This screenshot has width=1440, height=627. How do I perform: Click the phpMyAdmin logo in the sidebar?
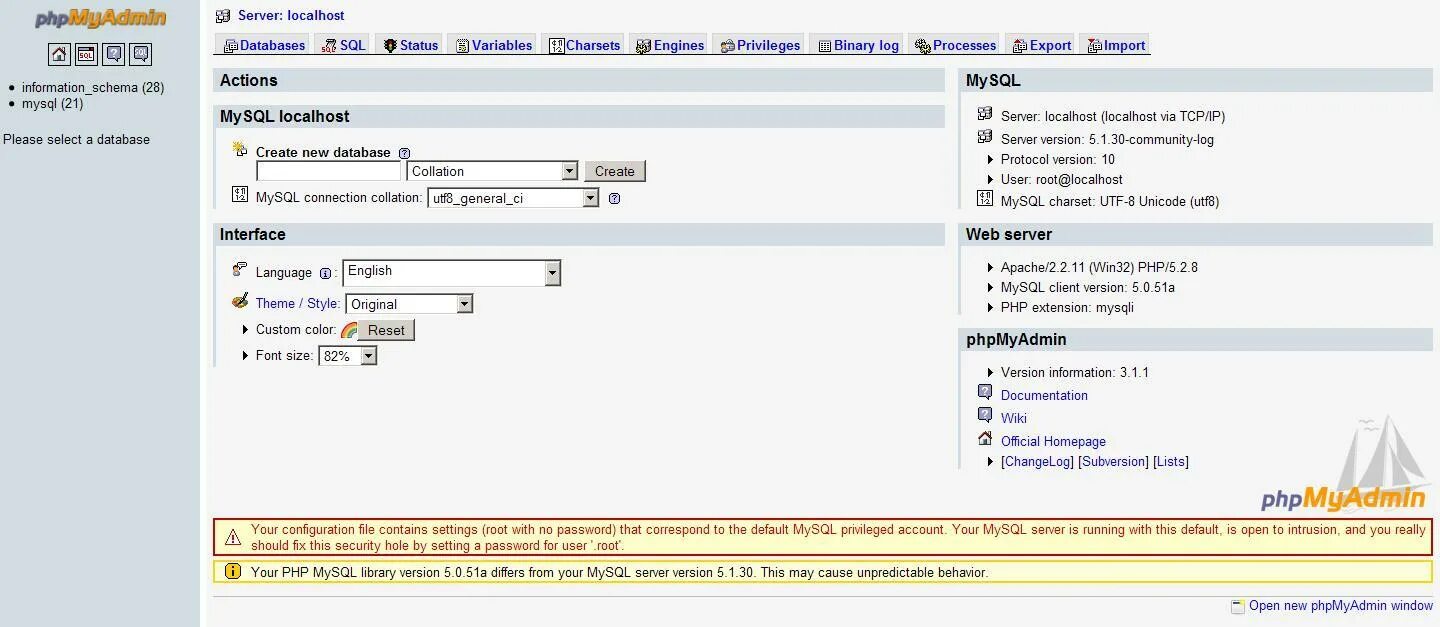click(100, 18)
